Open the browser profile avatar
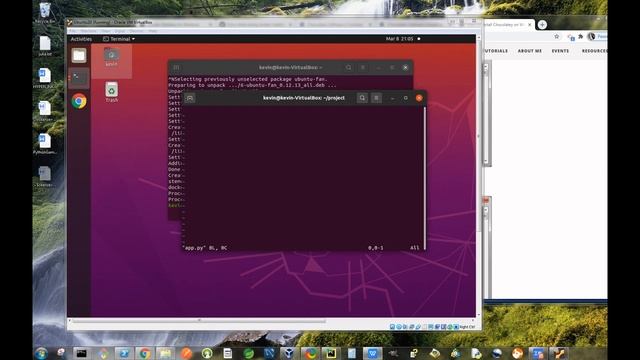Screen dimensions: 640x360 click(591, 37)
